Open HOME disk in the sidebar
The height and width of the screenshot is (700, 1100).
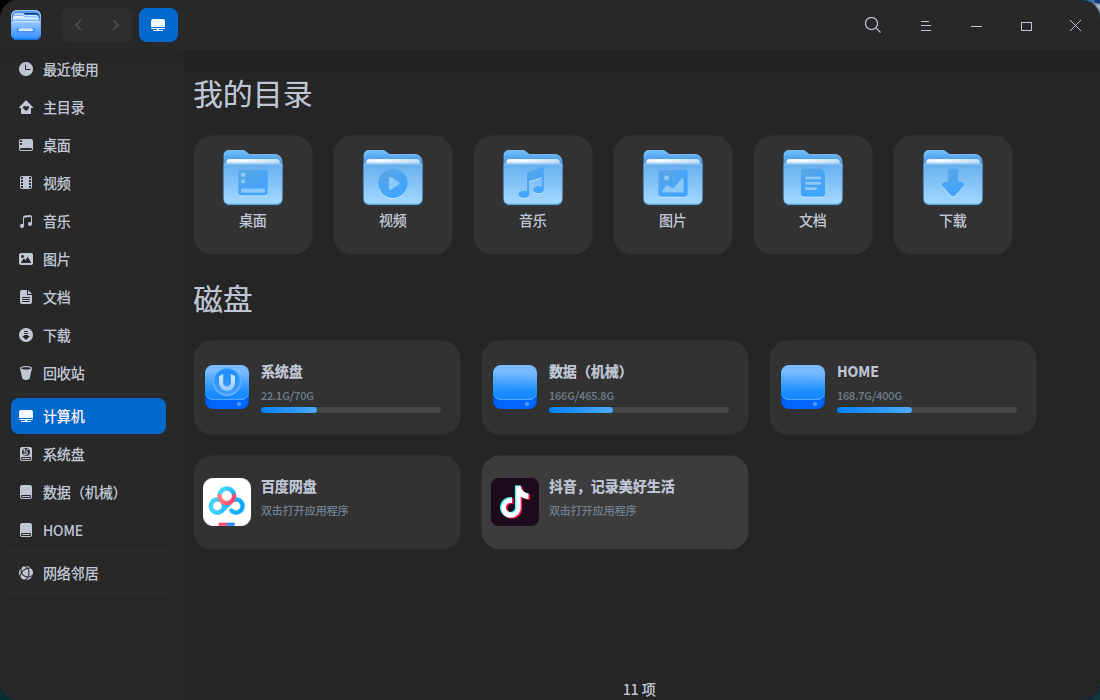(x=88, y=530)
